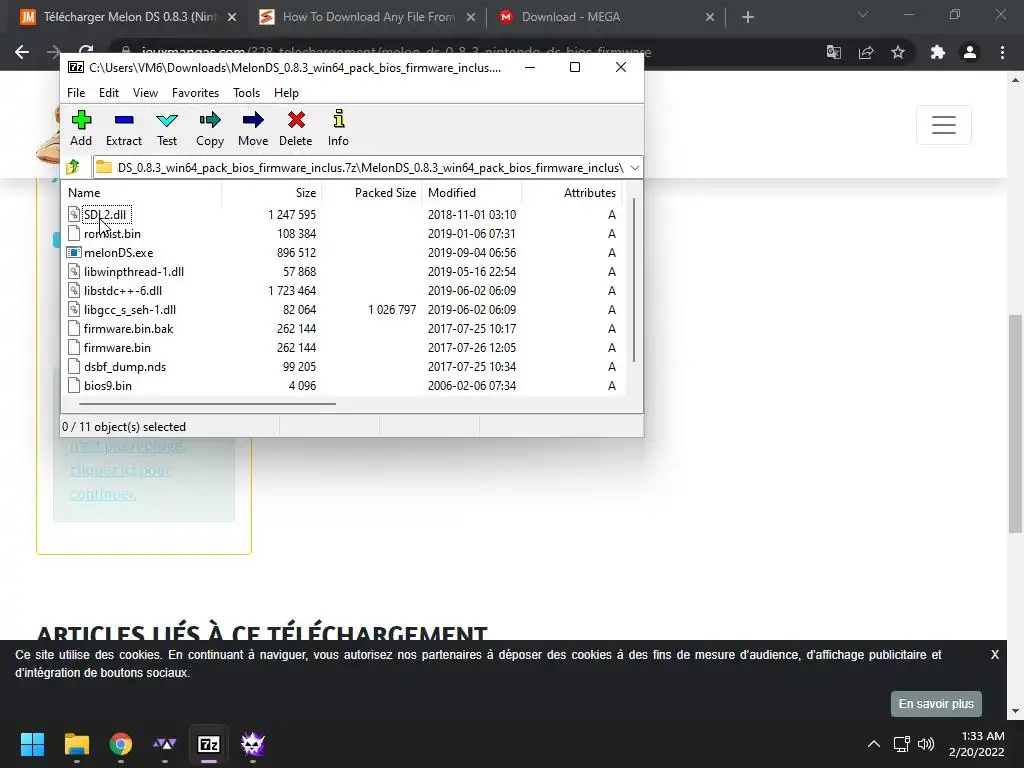Dismiss the cookie banner with X
This screenshot has width=1024, height=768.
994,654
